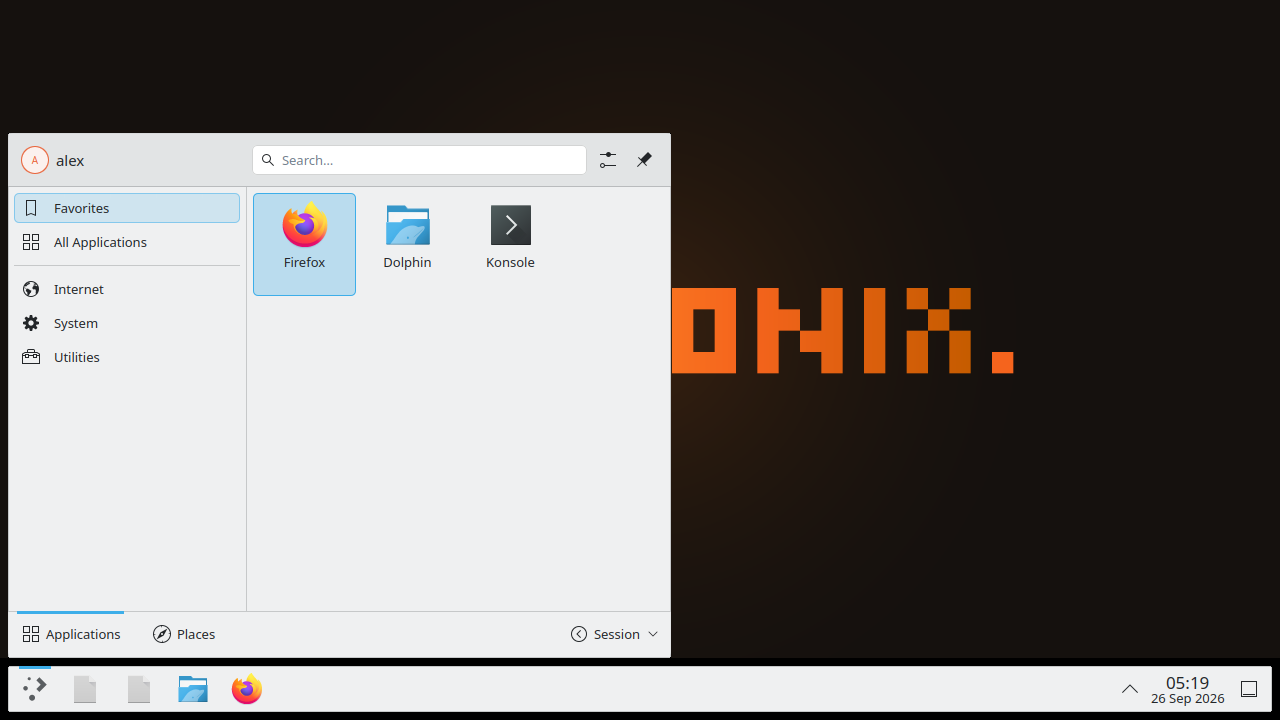Expand the system tray hidden icons arrow

coord(1130,689)
